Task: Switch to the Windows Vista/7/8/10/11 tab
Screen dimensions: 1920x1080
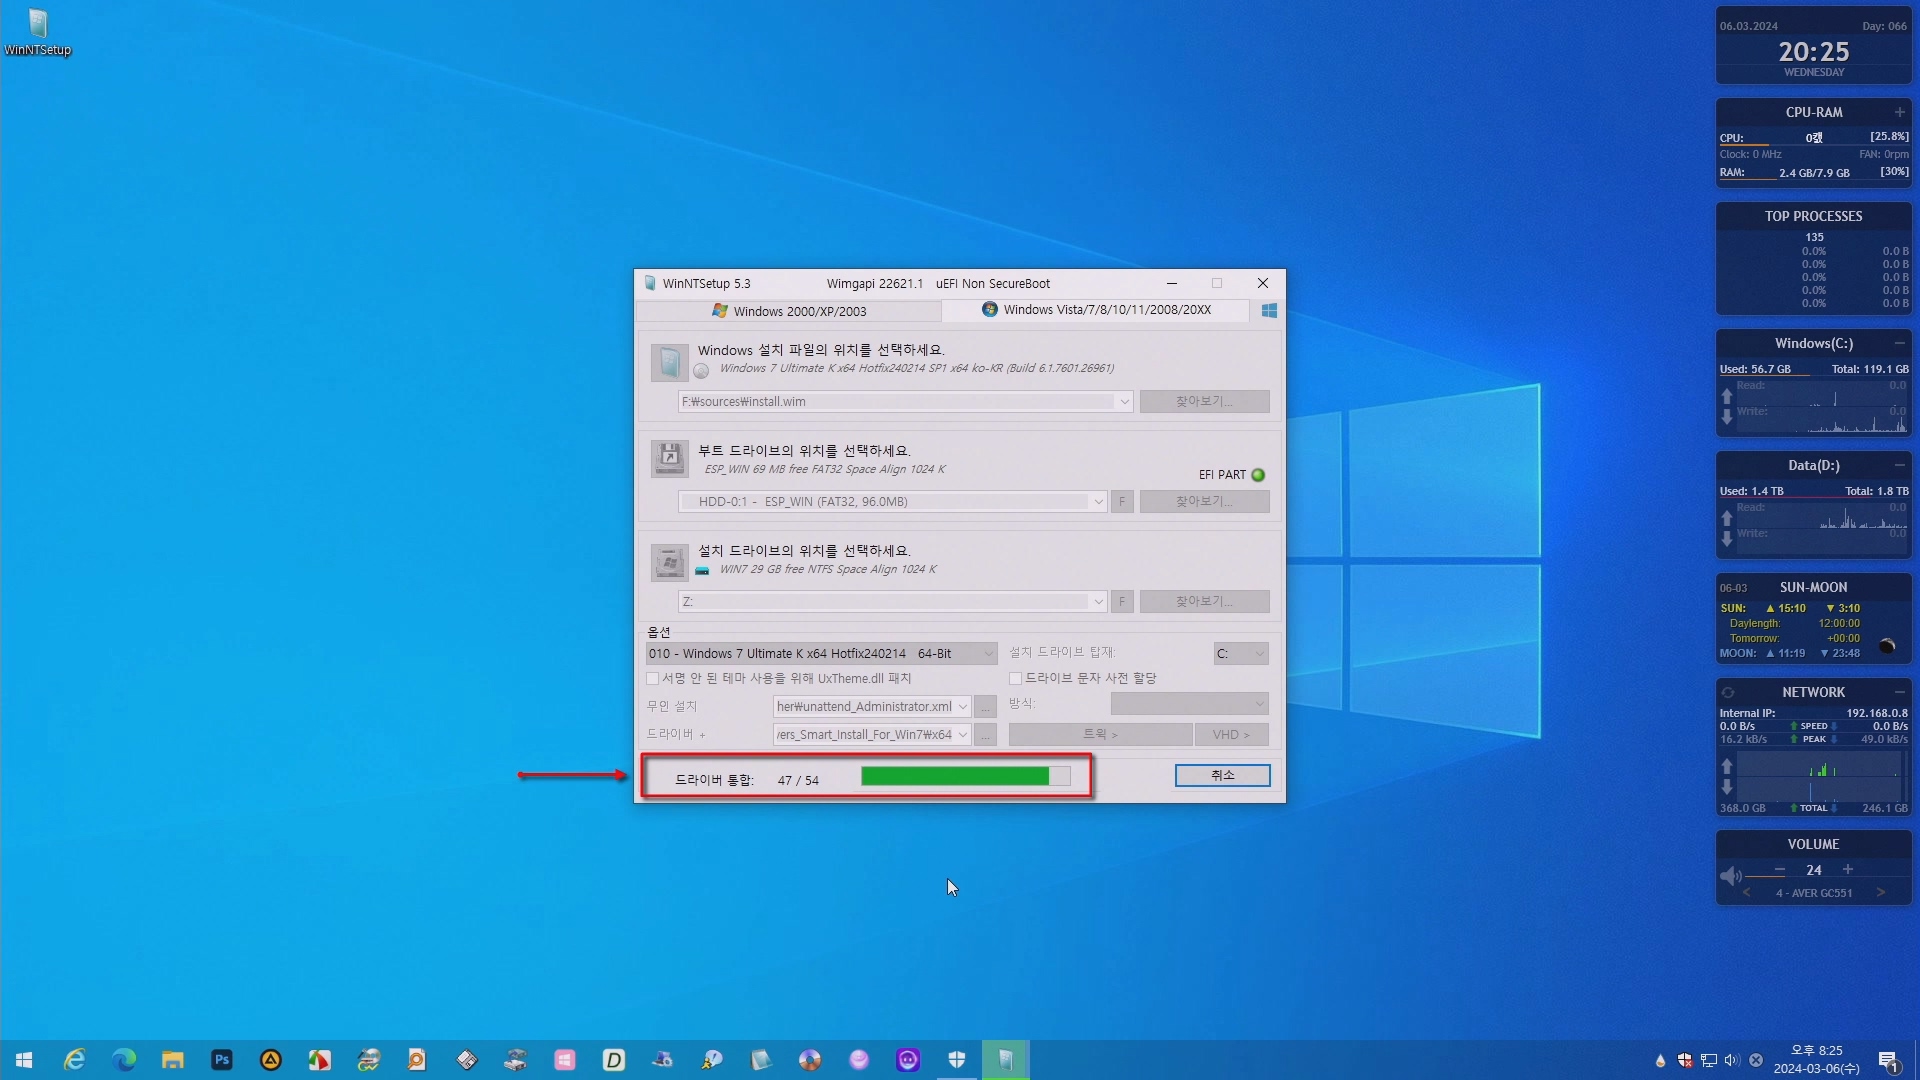Action: [1096, 310]
